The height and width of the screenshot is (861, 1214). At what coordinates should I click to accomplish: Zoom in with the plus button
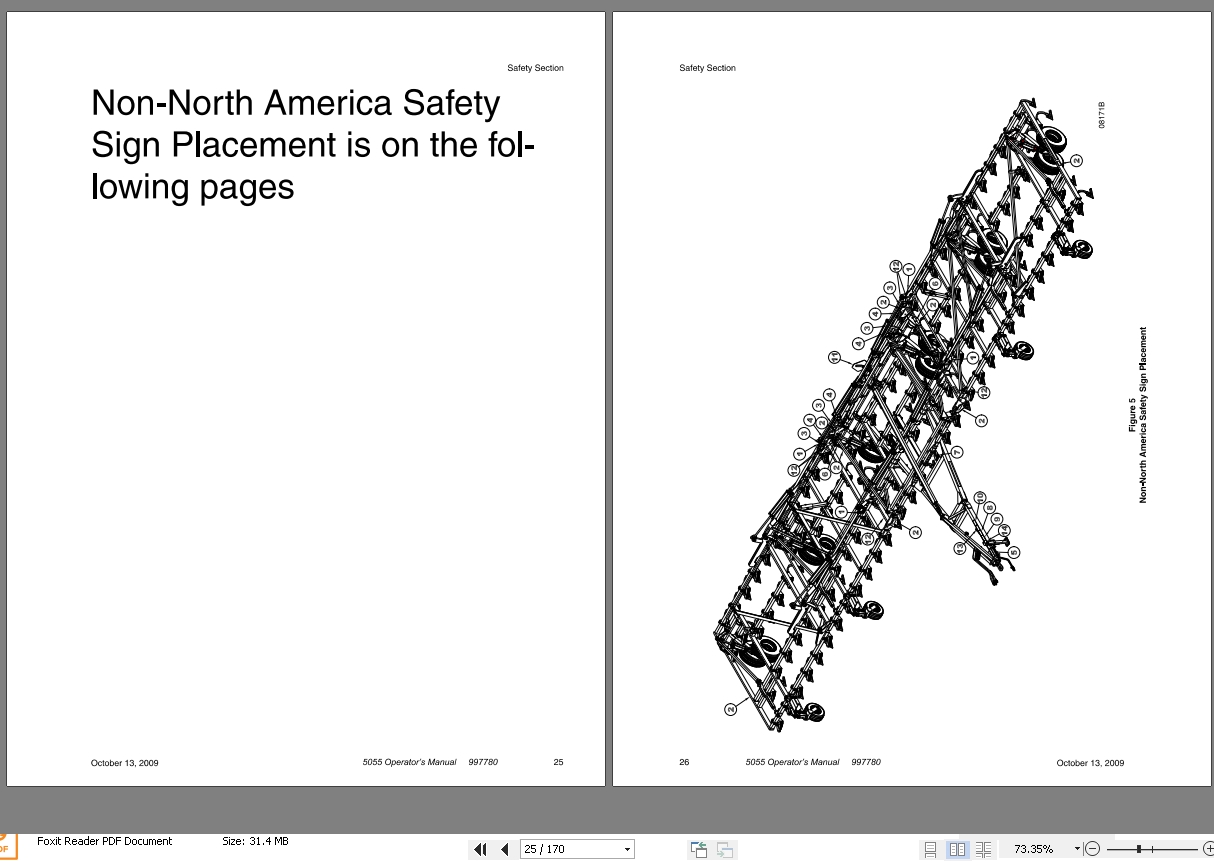point(1208,849)
